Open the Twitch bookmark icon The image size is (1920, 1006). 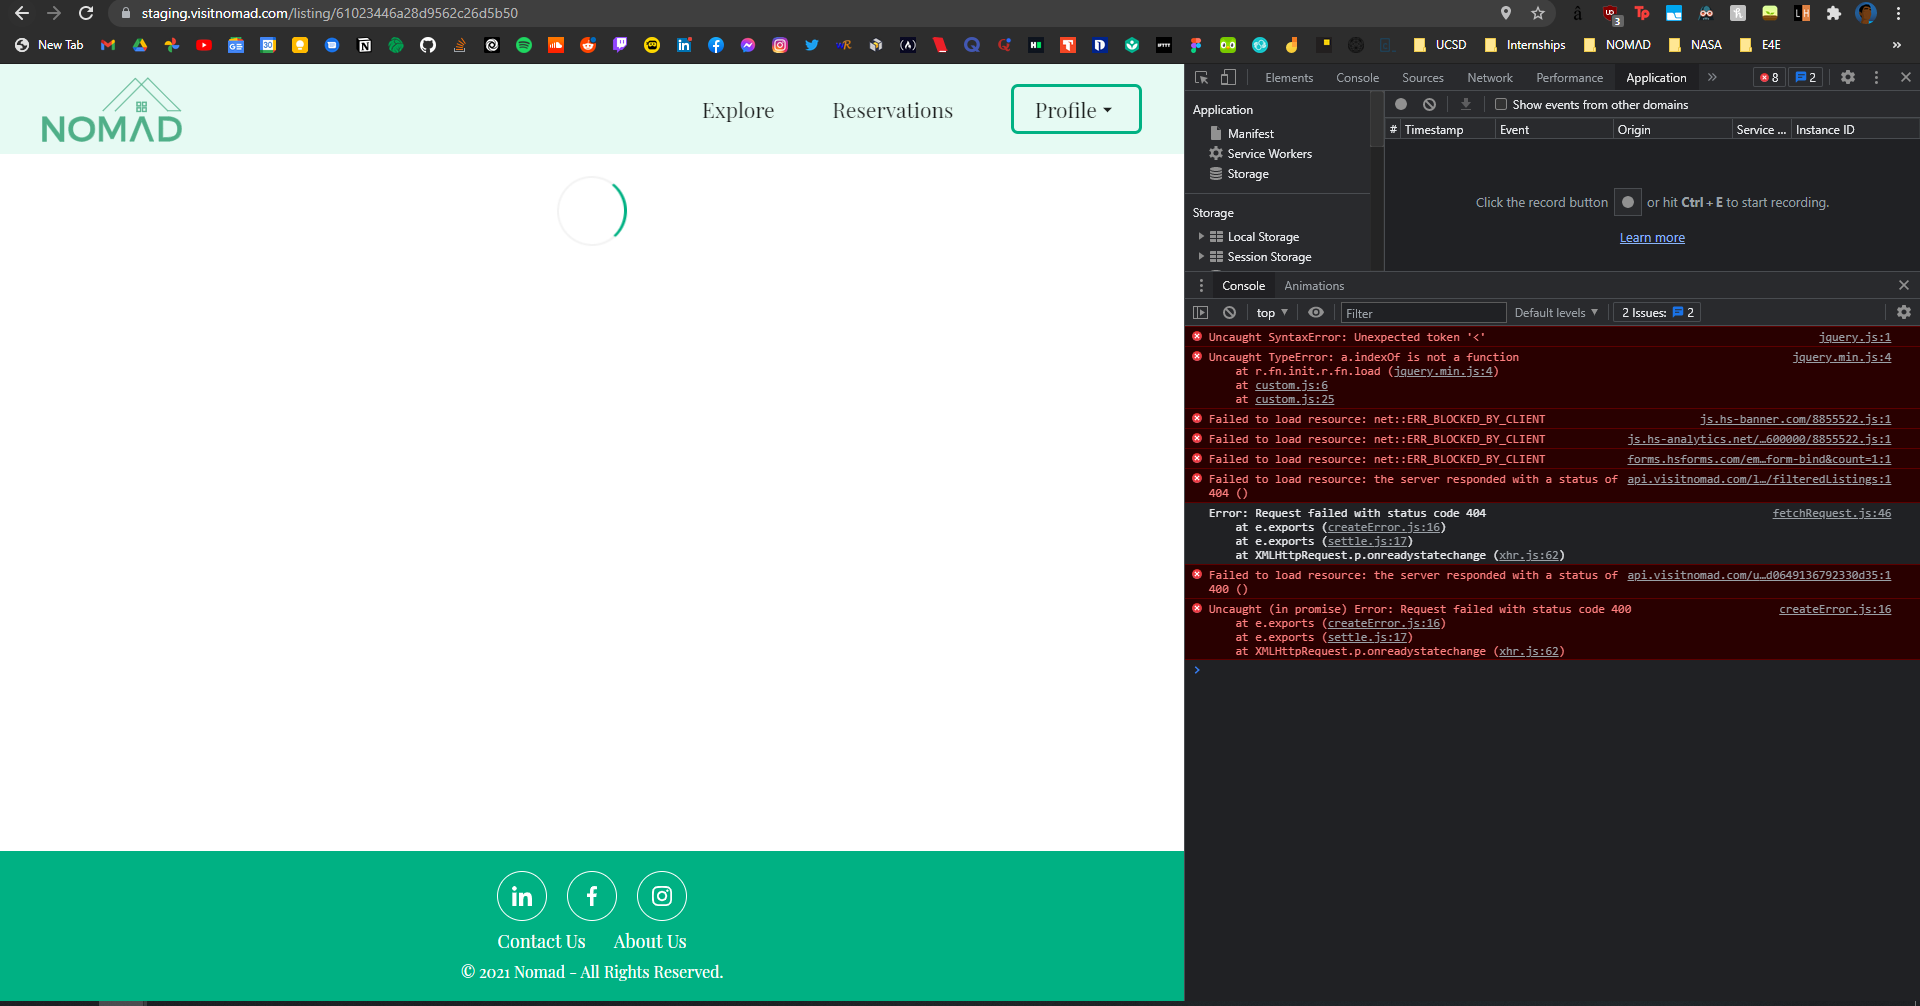620,45
